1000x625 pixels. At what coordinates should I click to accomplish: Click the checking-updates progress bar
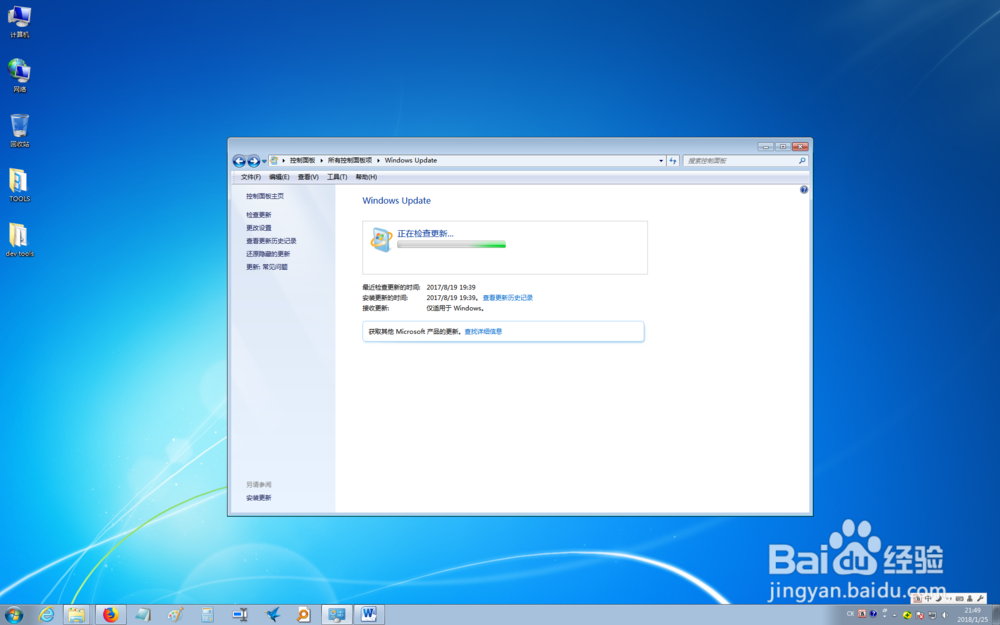[451, 245]
